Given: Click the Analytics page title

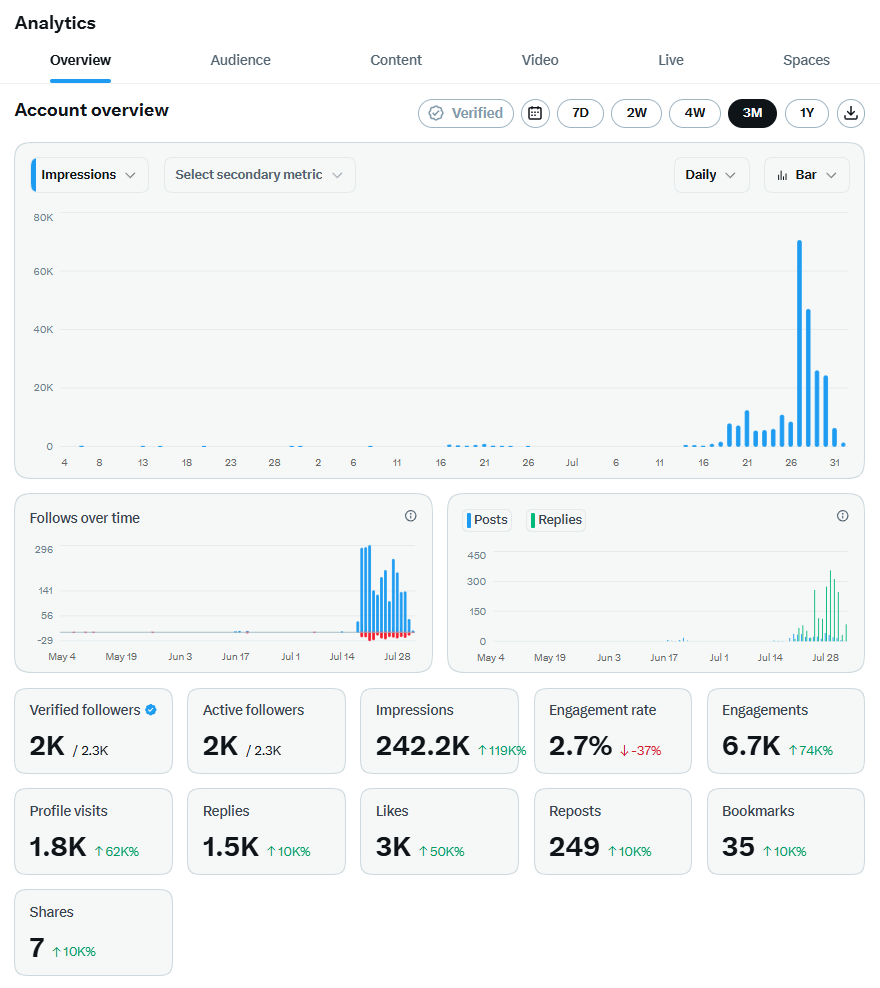Looking at the screenshot, I should click(55, 23).
